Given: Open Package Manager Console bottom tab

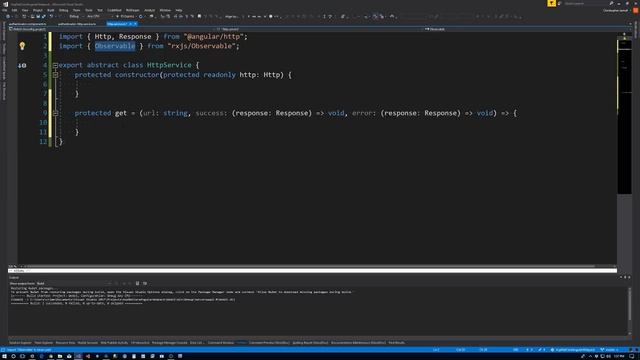Looking at the screenshot, I should pyautogui.click(x=169, y=343).
